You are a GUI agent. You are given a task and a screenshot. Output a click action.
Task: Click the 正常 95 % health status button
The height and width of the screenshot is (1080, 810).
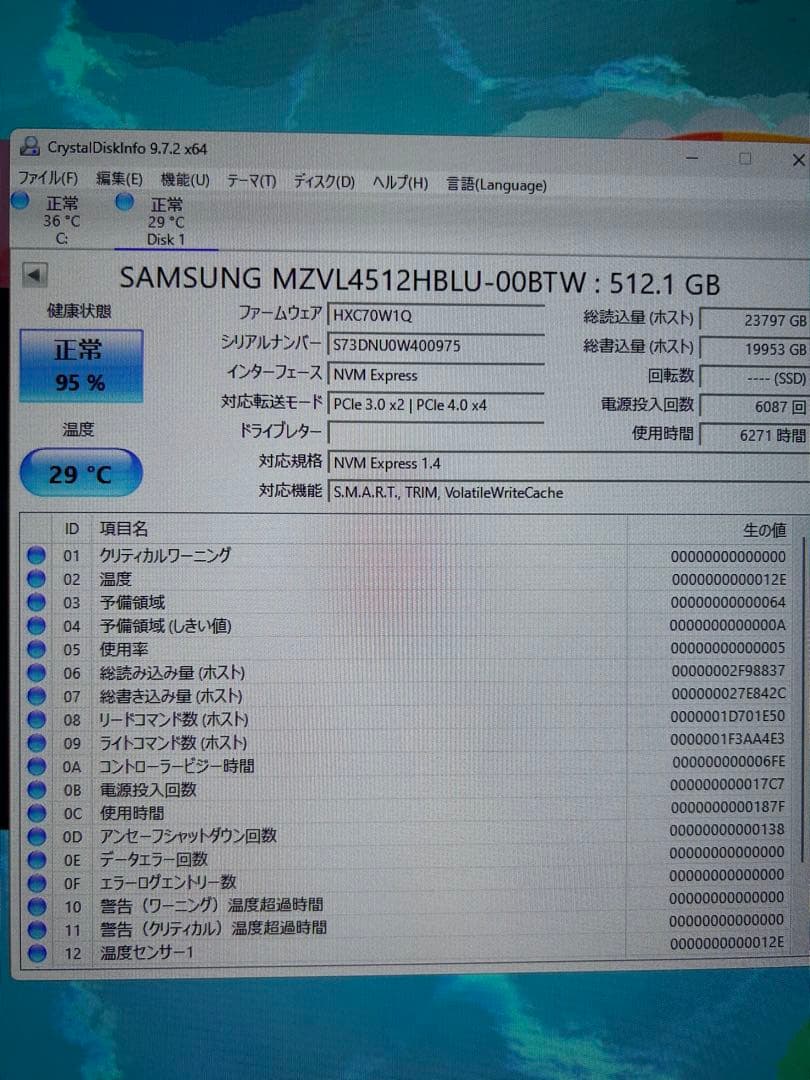click(81, 366)
